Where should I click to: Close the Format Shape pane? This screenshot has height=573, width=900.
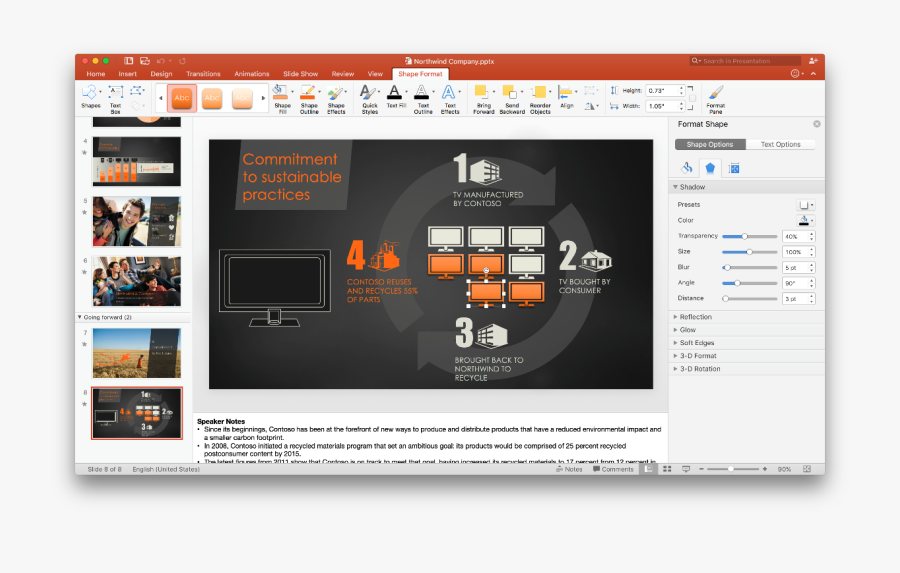point(817,124)
